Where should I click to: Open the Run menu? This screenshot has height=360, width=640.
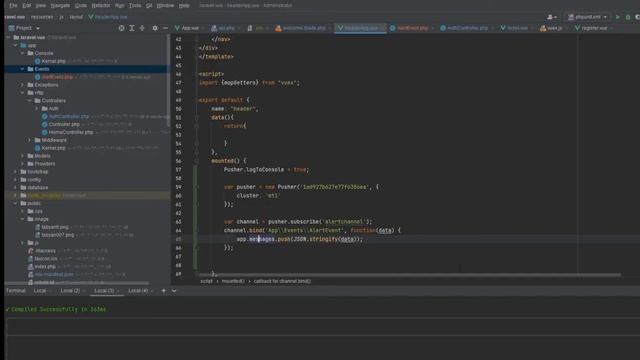click(120, 6)
